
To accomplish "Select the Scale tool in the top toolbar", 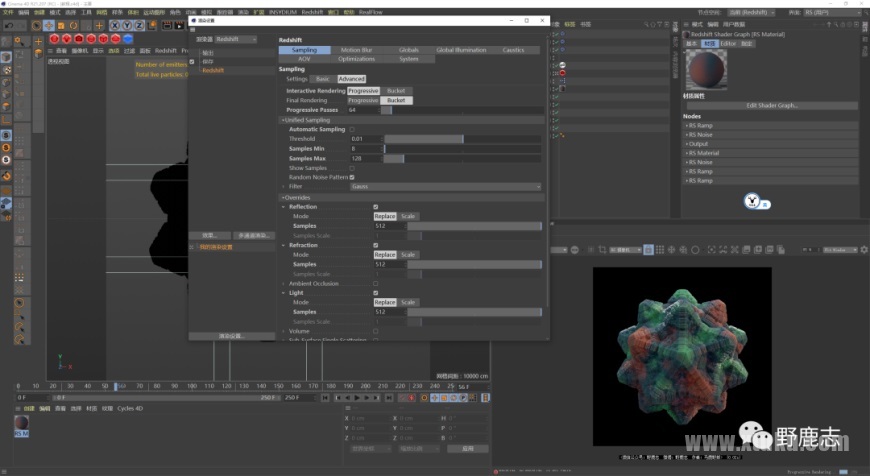I will click(x=61, y=26).
